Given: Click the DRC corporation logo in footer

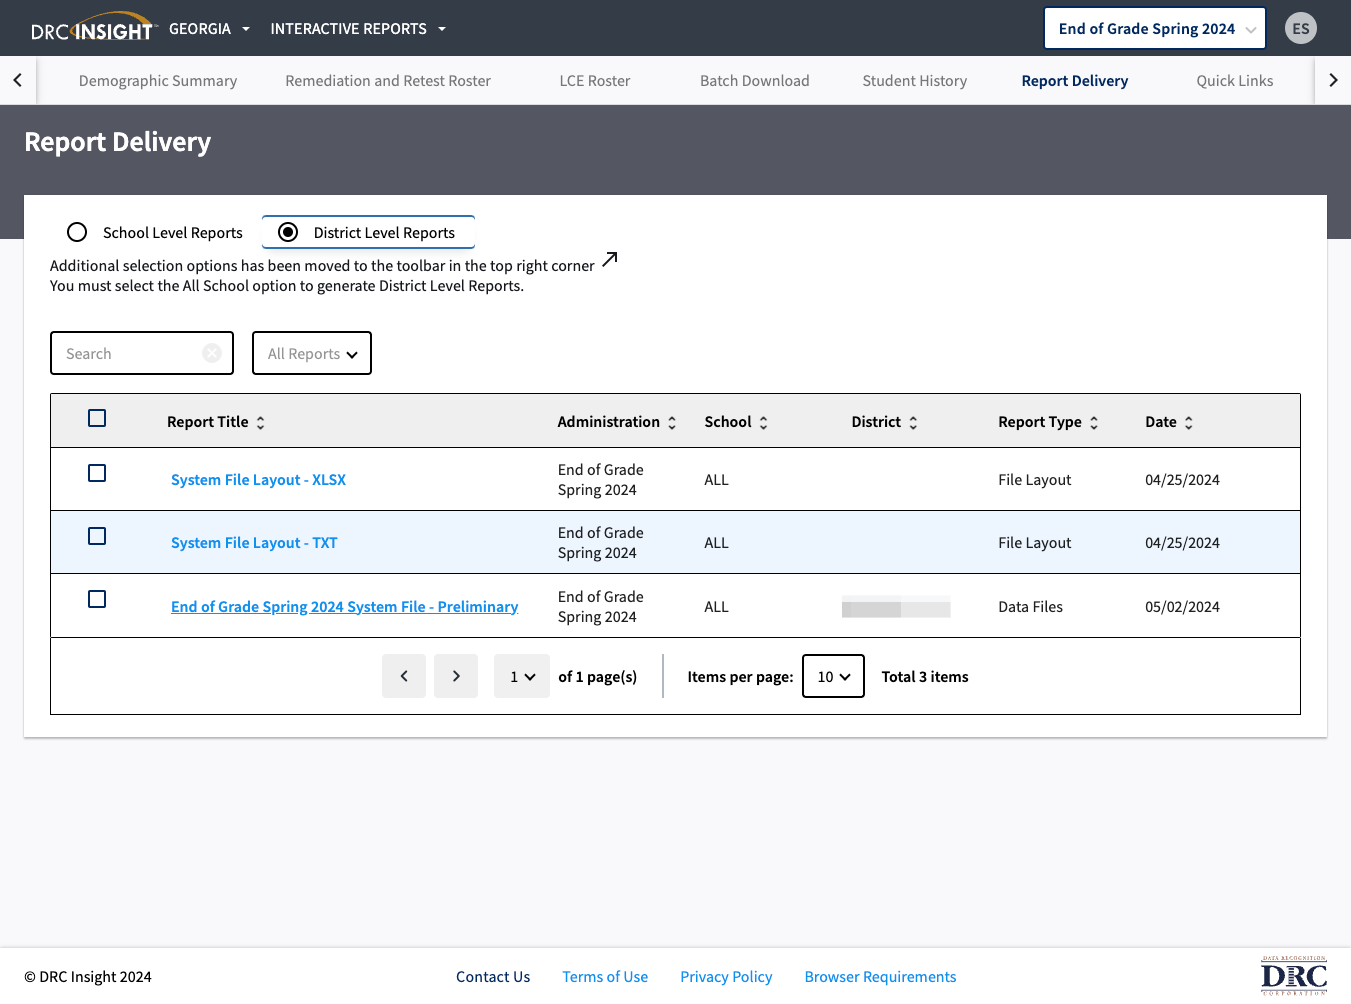Looking at the screenshot, I should [x=1294, y=976].
